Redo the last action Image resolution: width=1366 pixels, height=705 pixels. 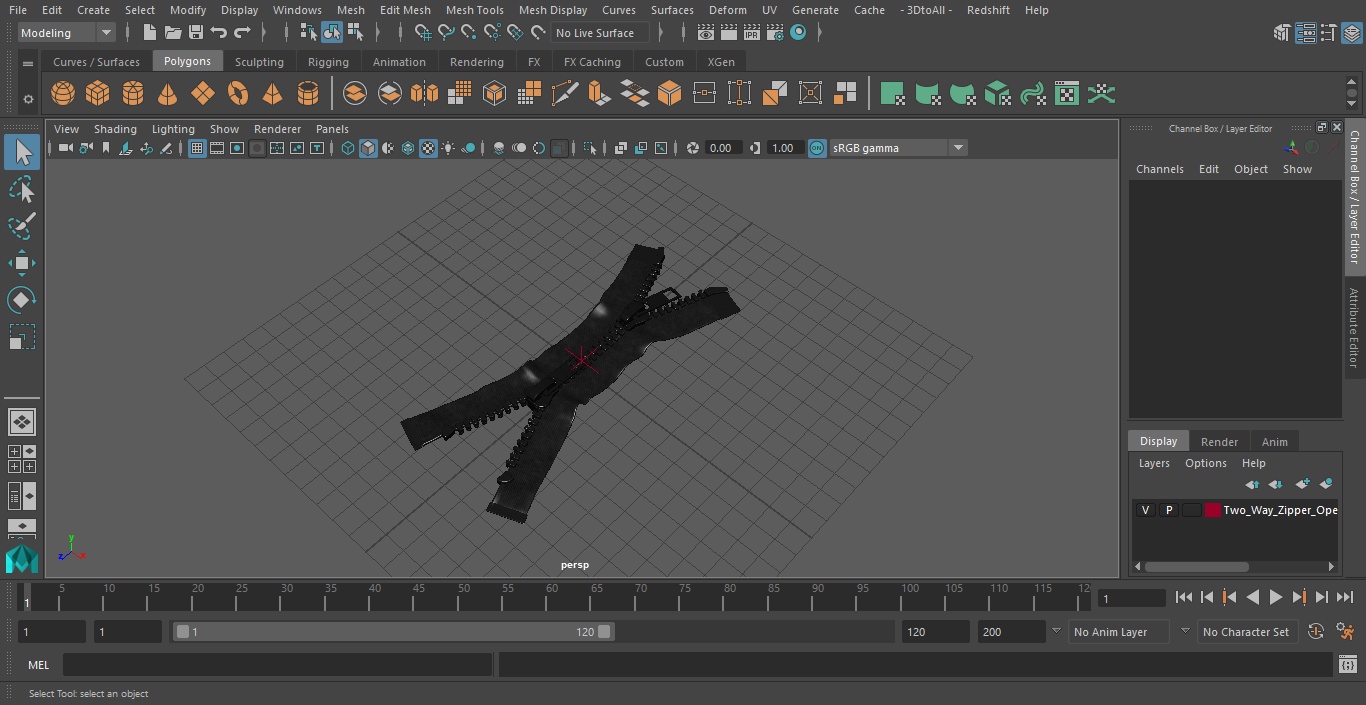click(242, 33)
